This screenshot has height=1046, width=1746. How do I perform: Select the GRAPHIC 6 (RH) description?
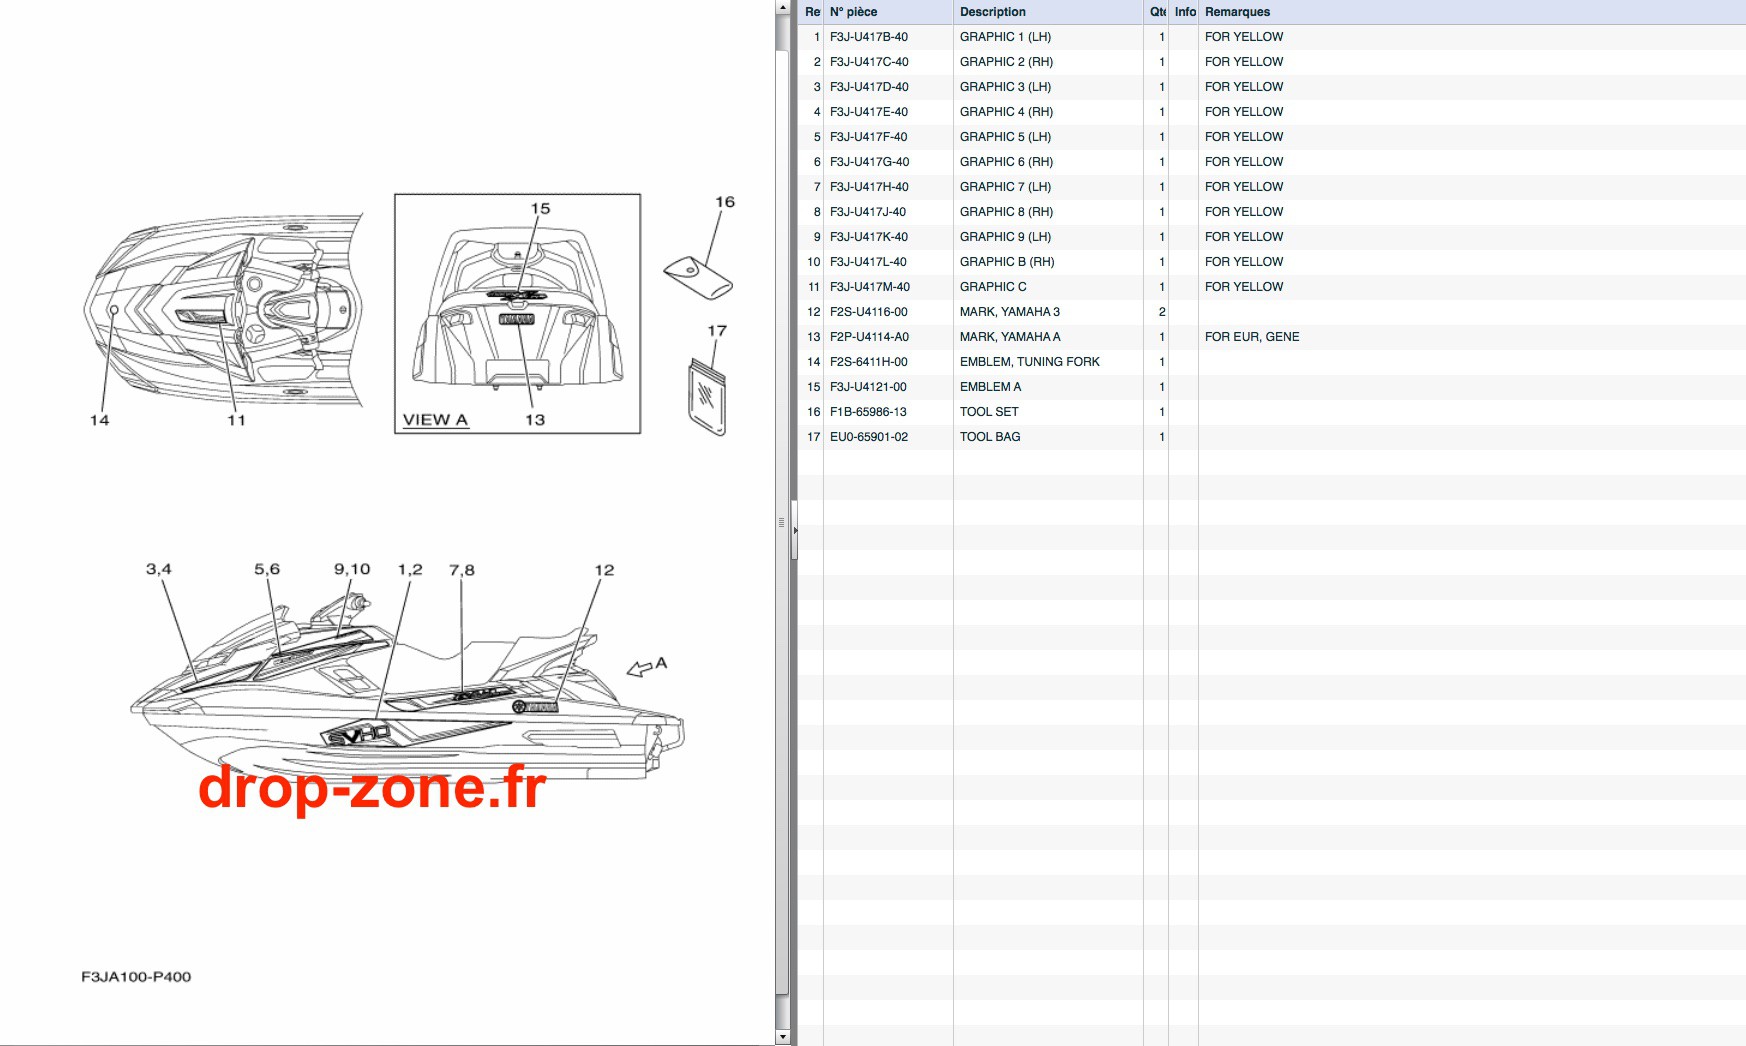[1006, 162]
